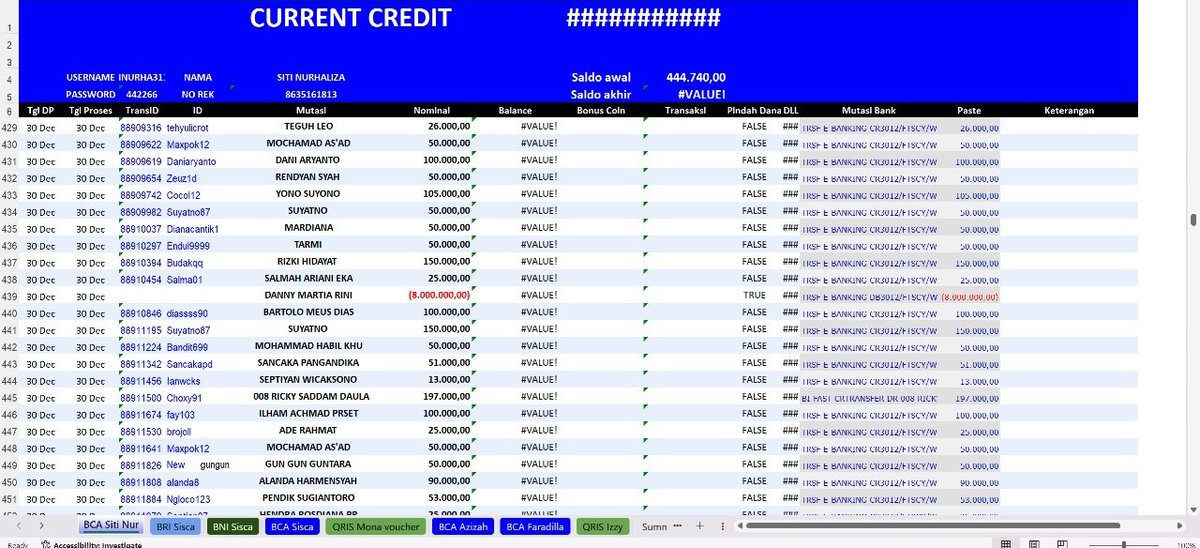Select the Page Layout view icon
1200x548 pixels.
(1036, 543)
